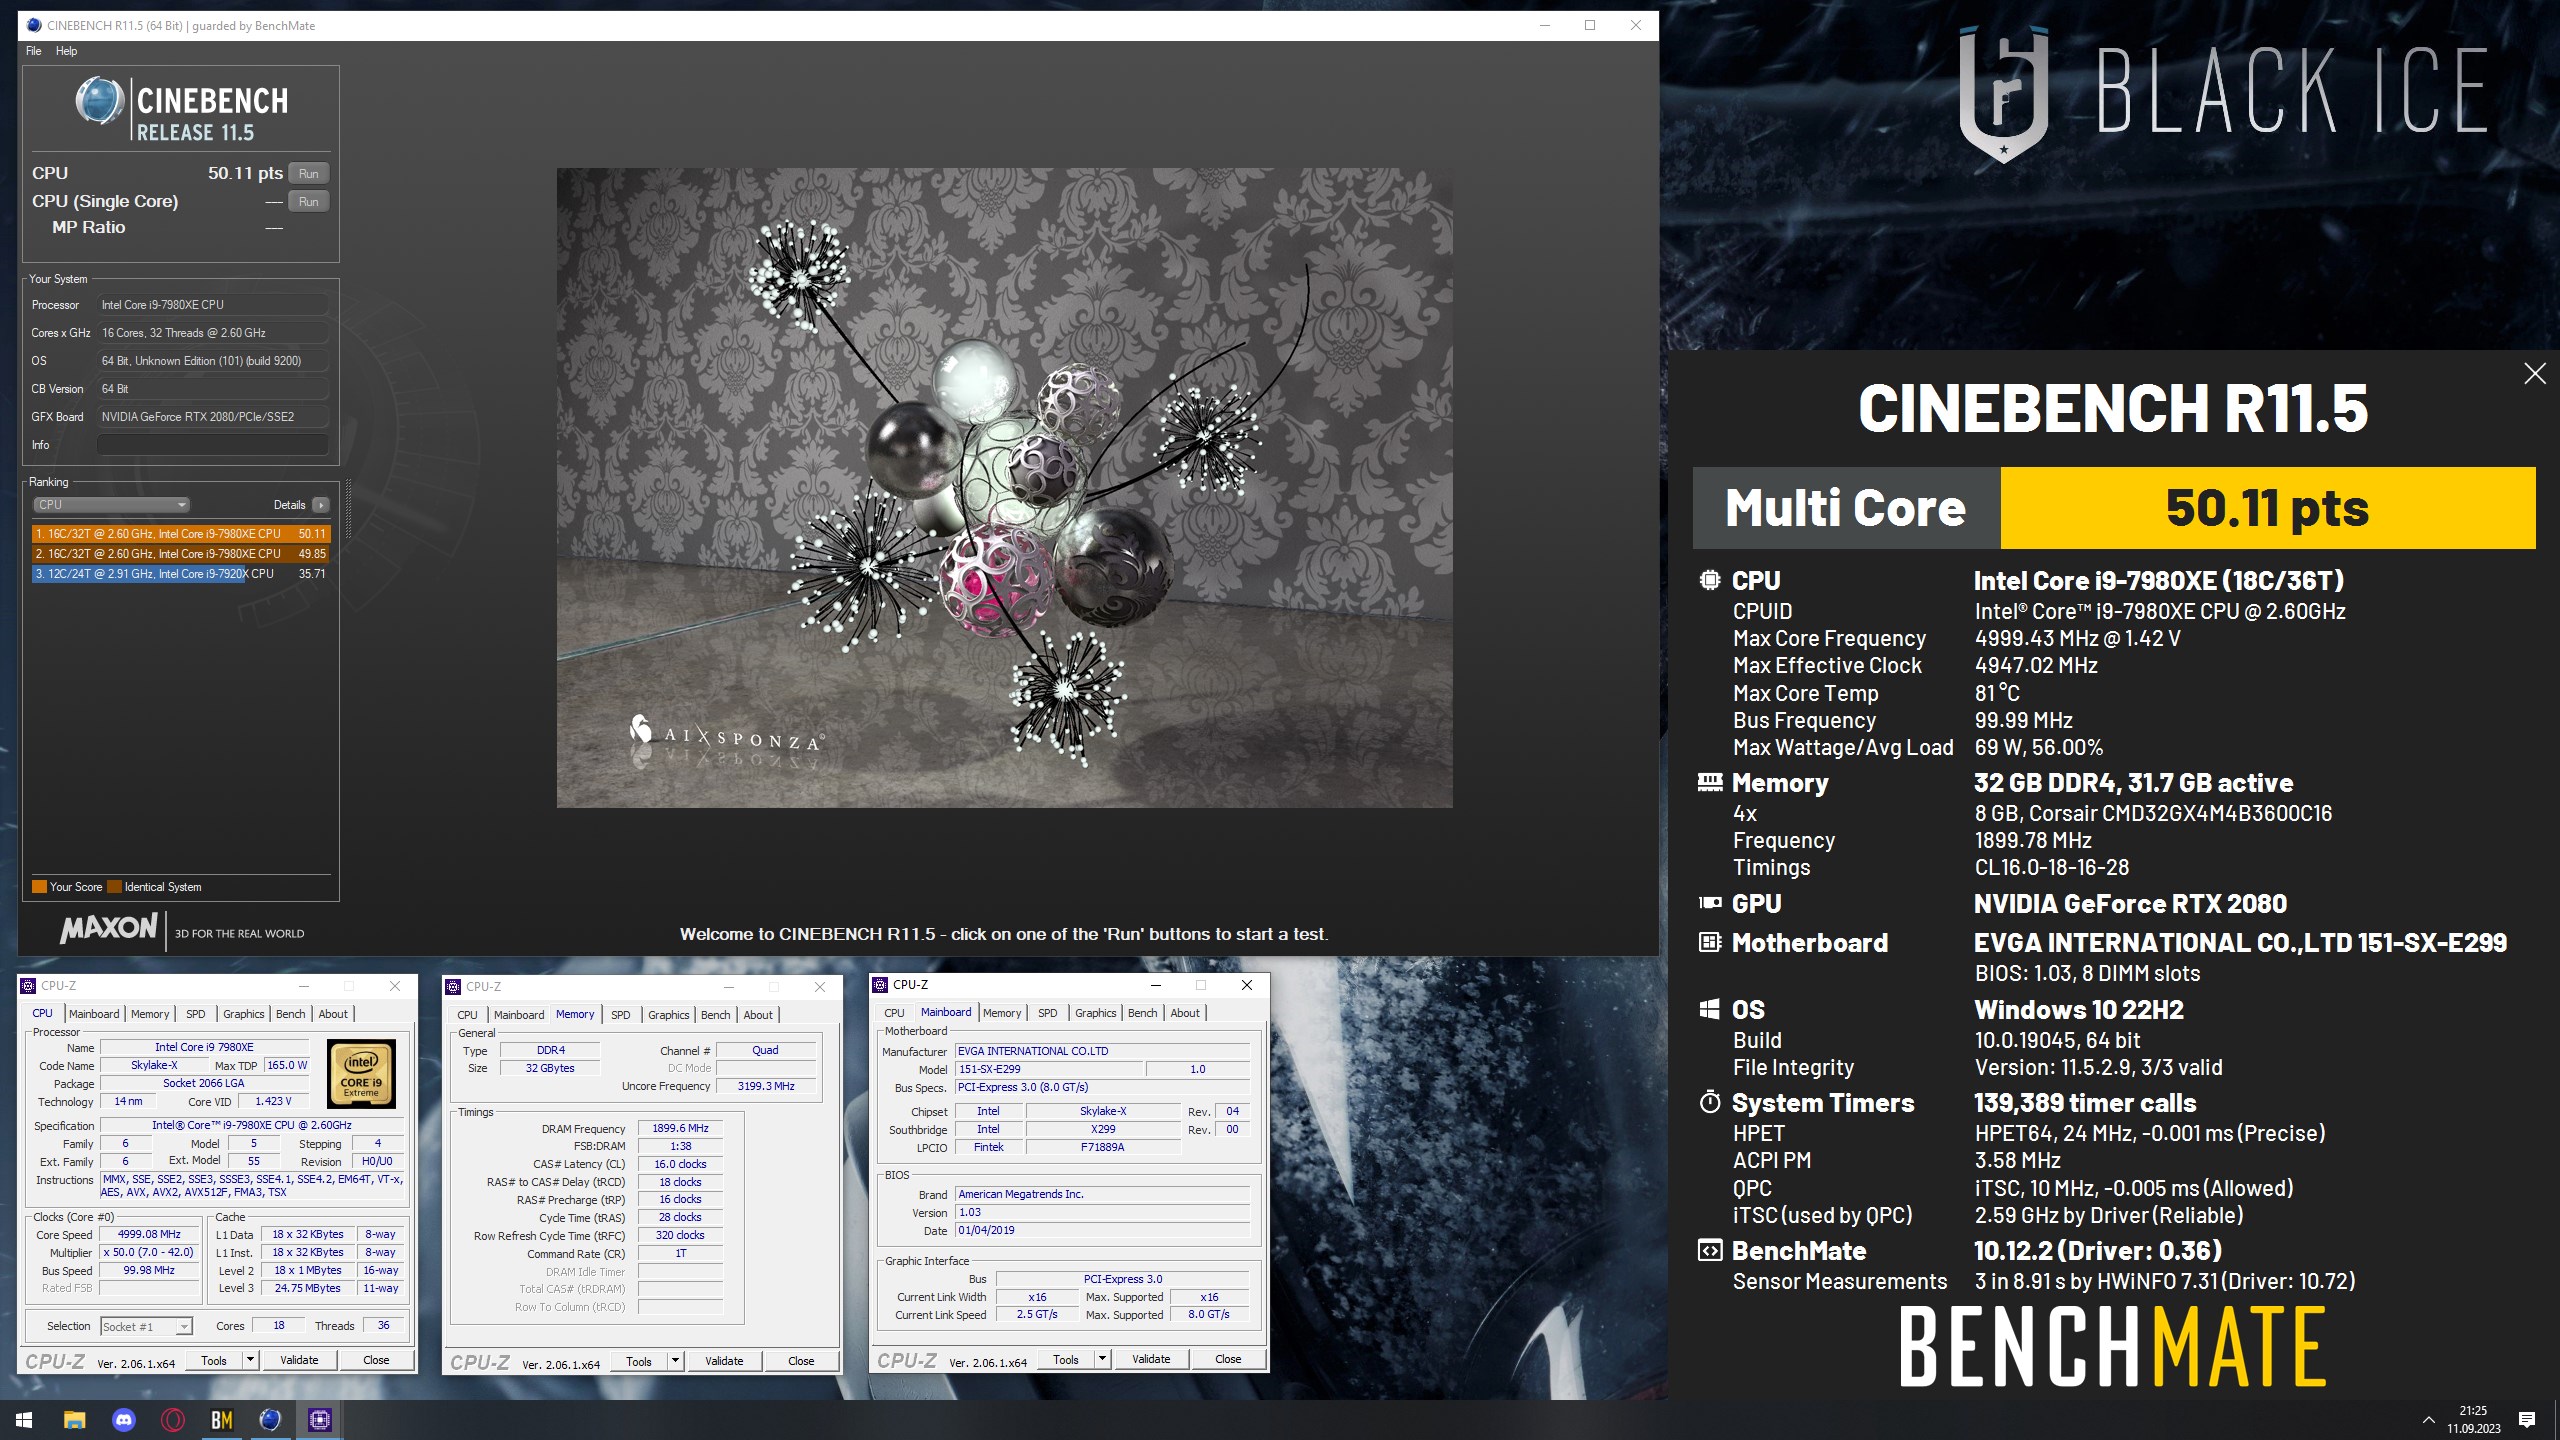
Task: Select ranking entry scoring 49.85
Action: [180, 554]
